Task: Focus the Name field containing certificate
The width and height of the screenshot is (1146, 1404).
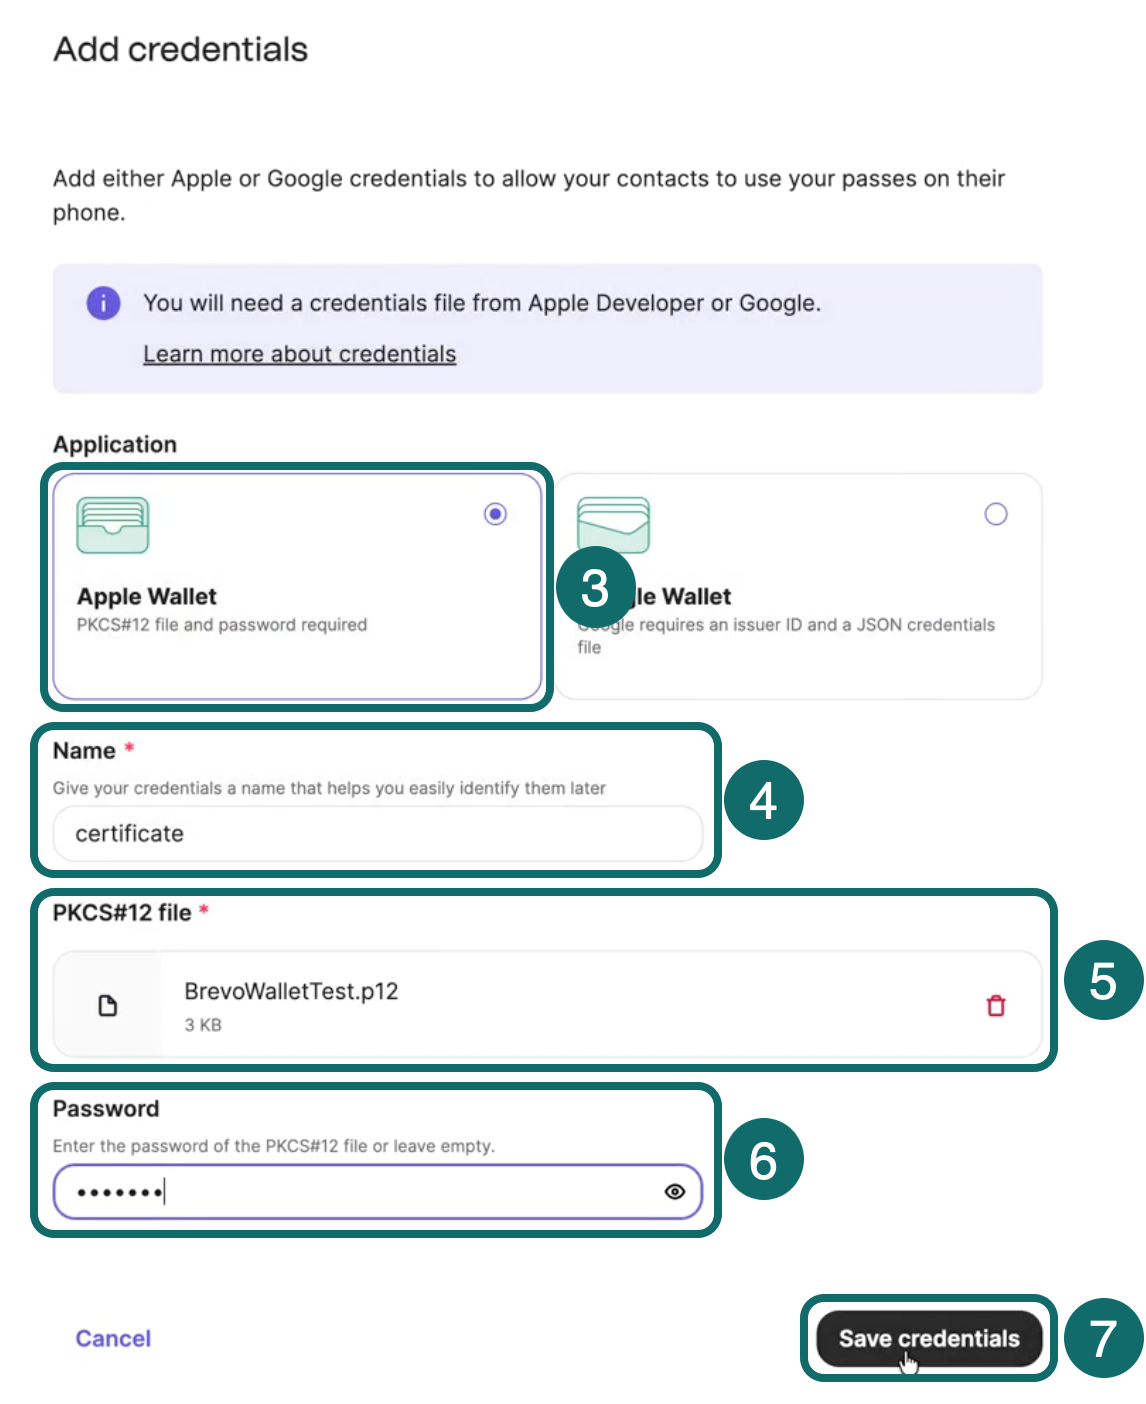Action: pos(377,833)
